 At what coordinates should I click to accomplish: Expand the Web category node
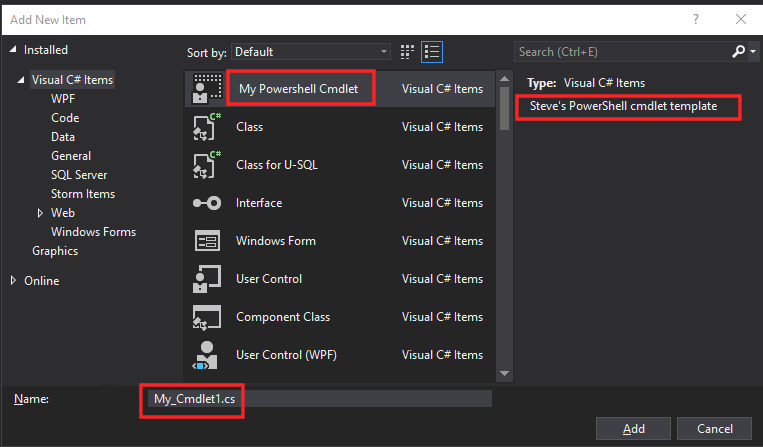coord(40,213)
